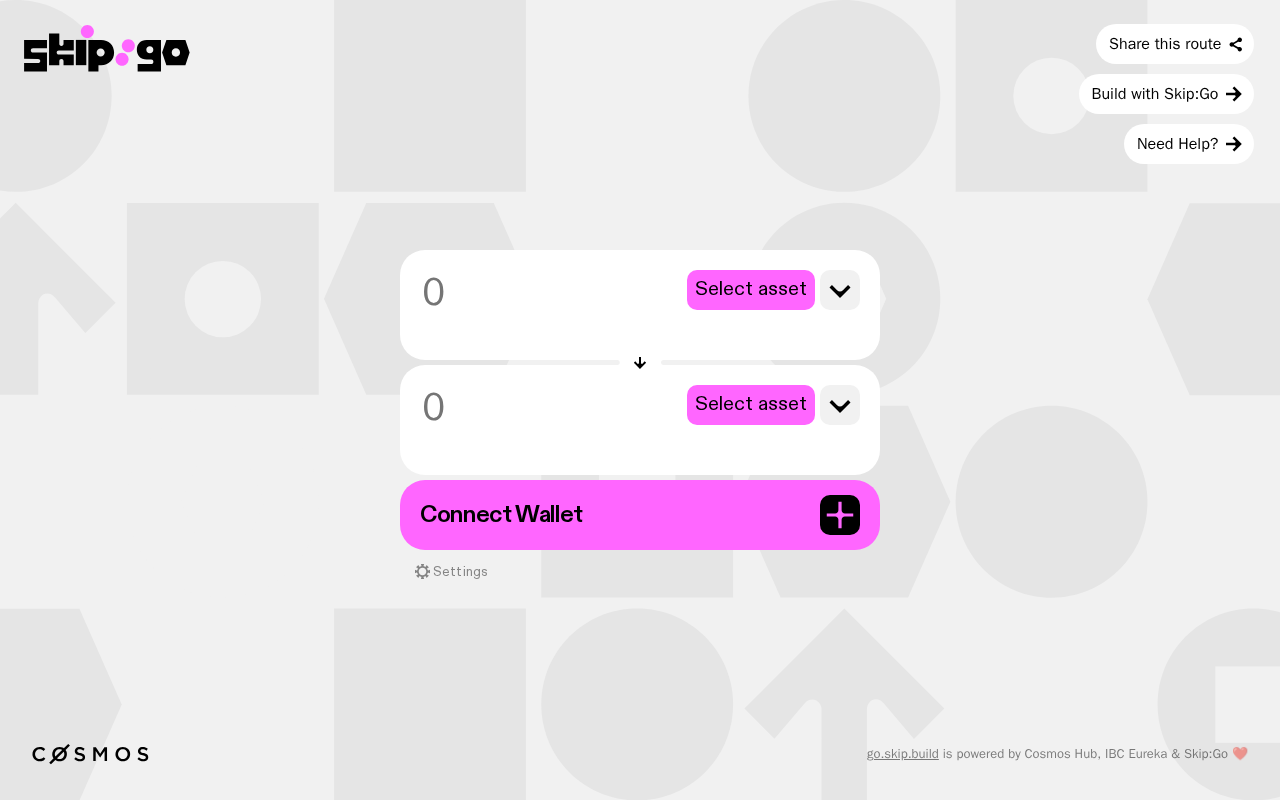Click the arrow icon on Build with Skip:Go

click(1234, 94)
